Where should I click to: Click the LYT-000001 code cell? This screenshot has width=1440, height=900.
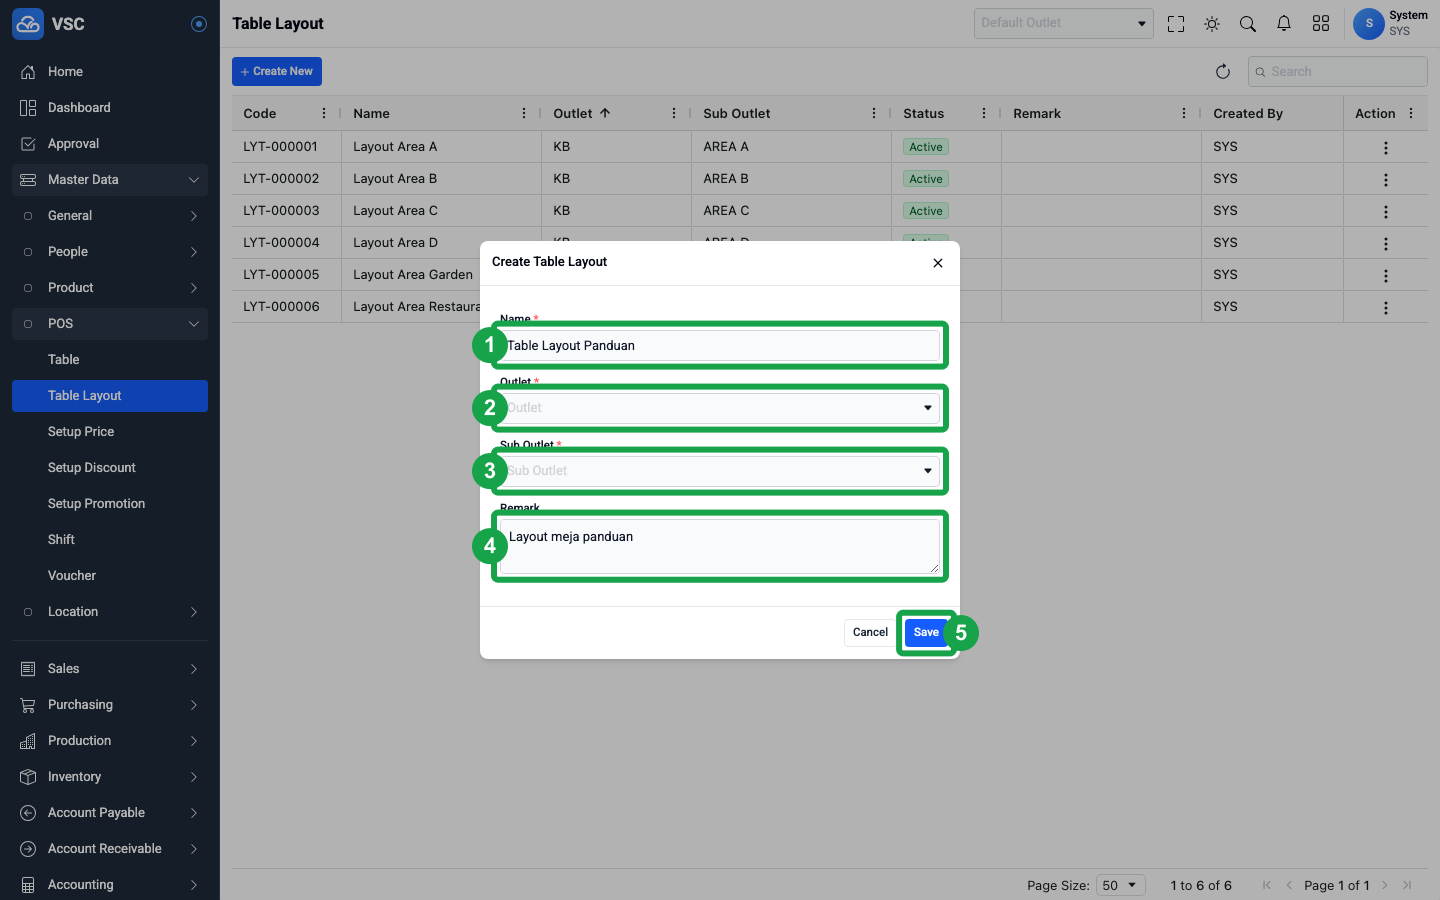coord(286,147)
